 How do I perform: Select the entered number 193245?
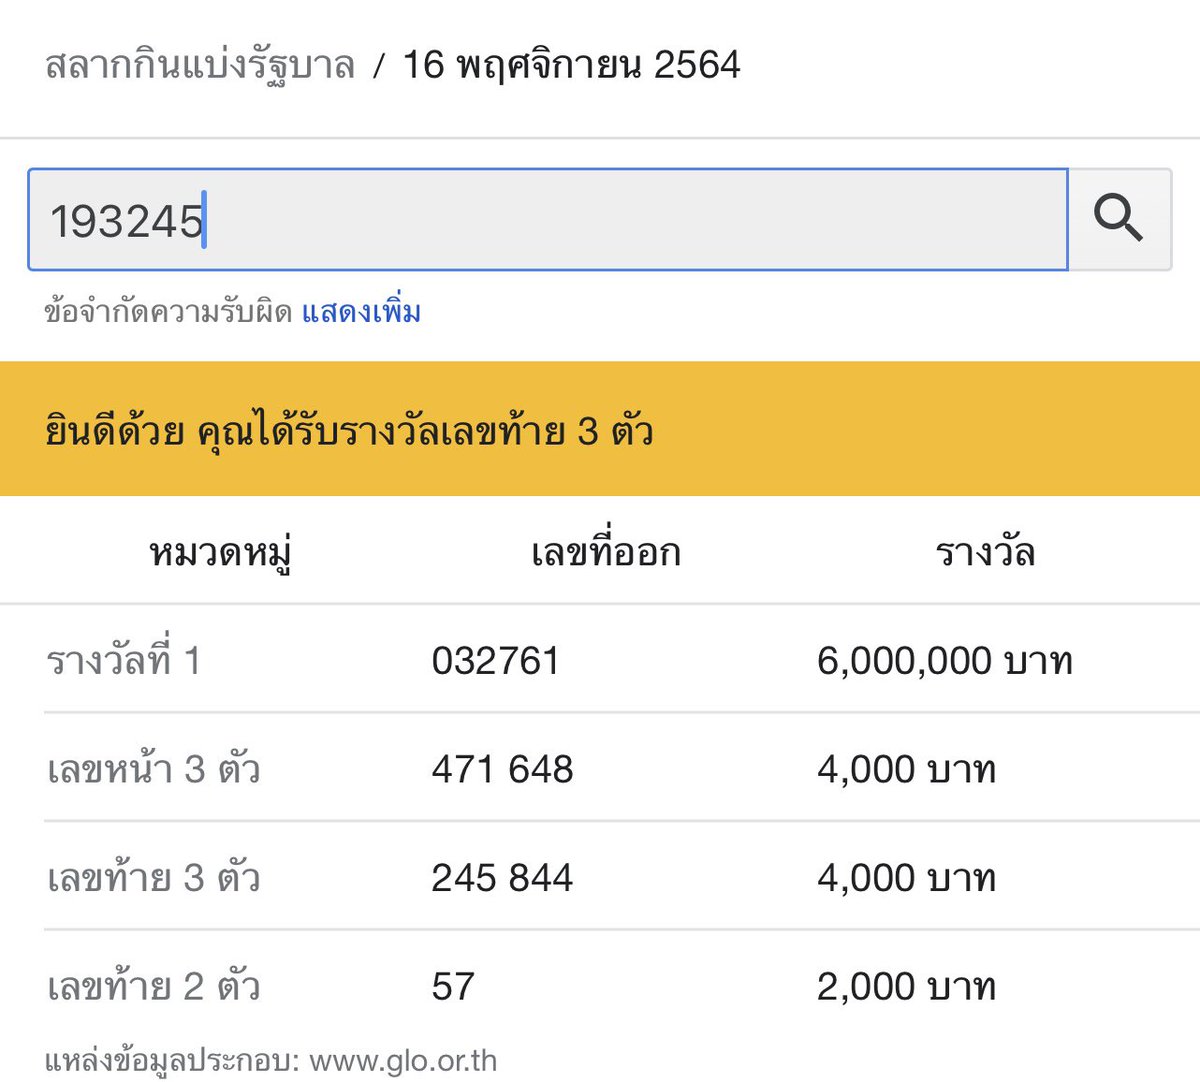click(x=130, y=217)
